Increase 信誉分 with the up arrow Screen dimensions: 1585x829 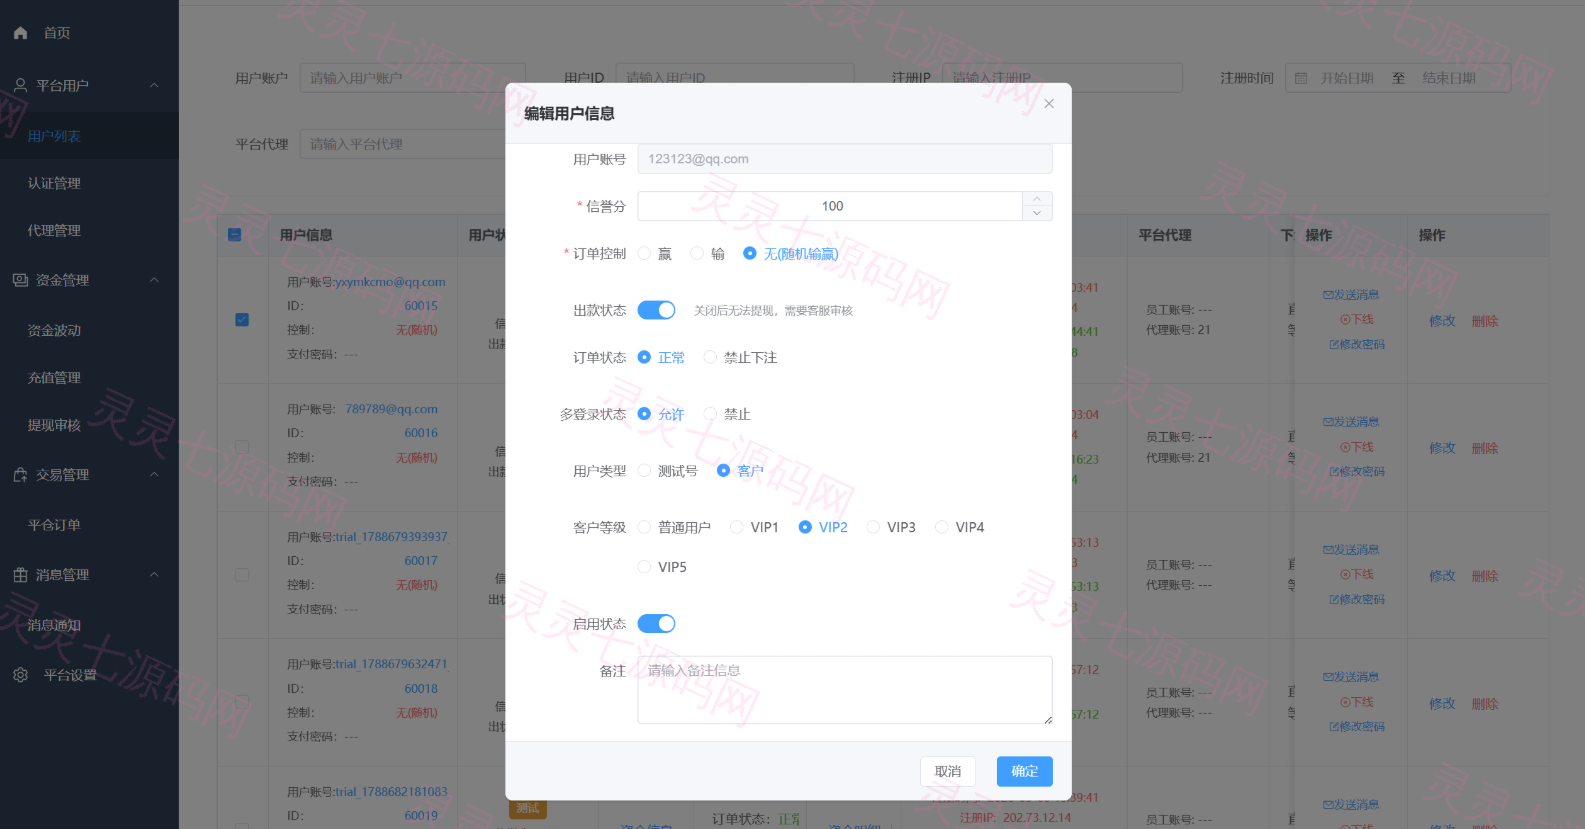[1037, 199]
